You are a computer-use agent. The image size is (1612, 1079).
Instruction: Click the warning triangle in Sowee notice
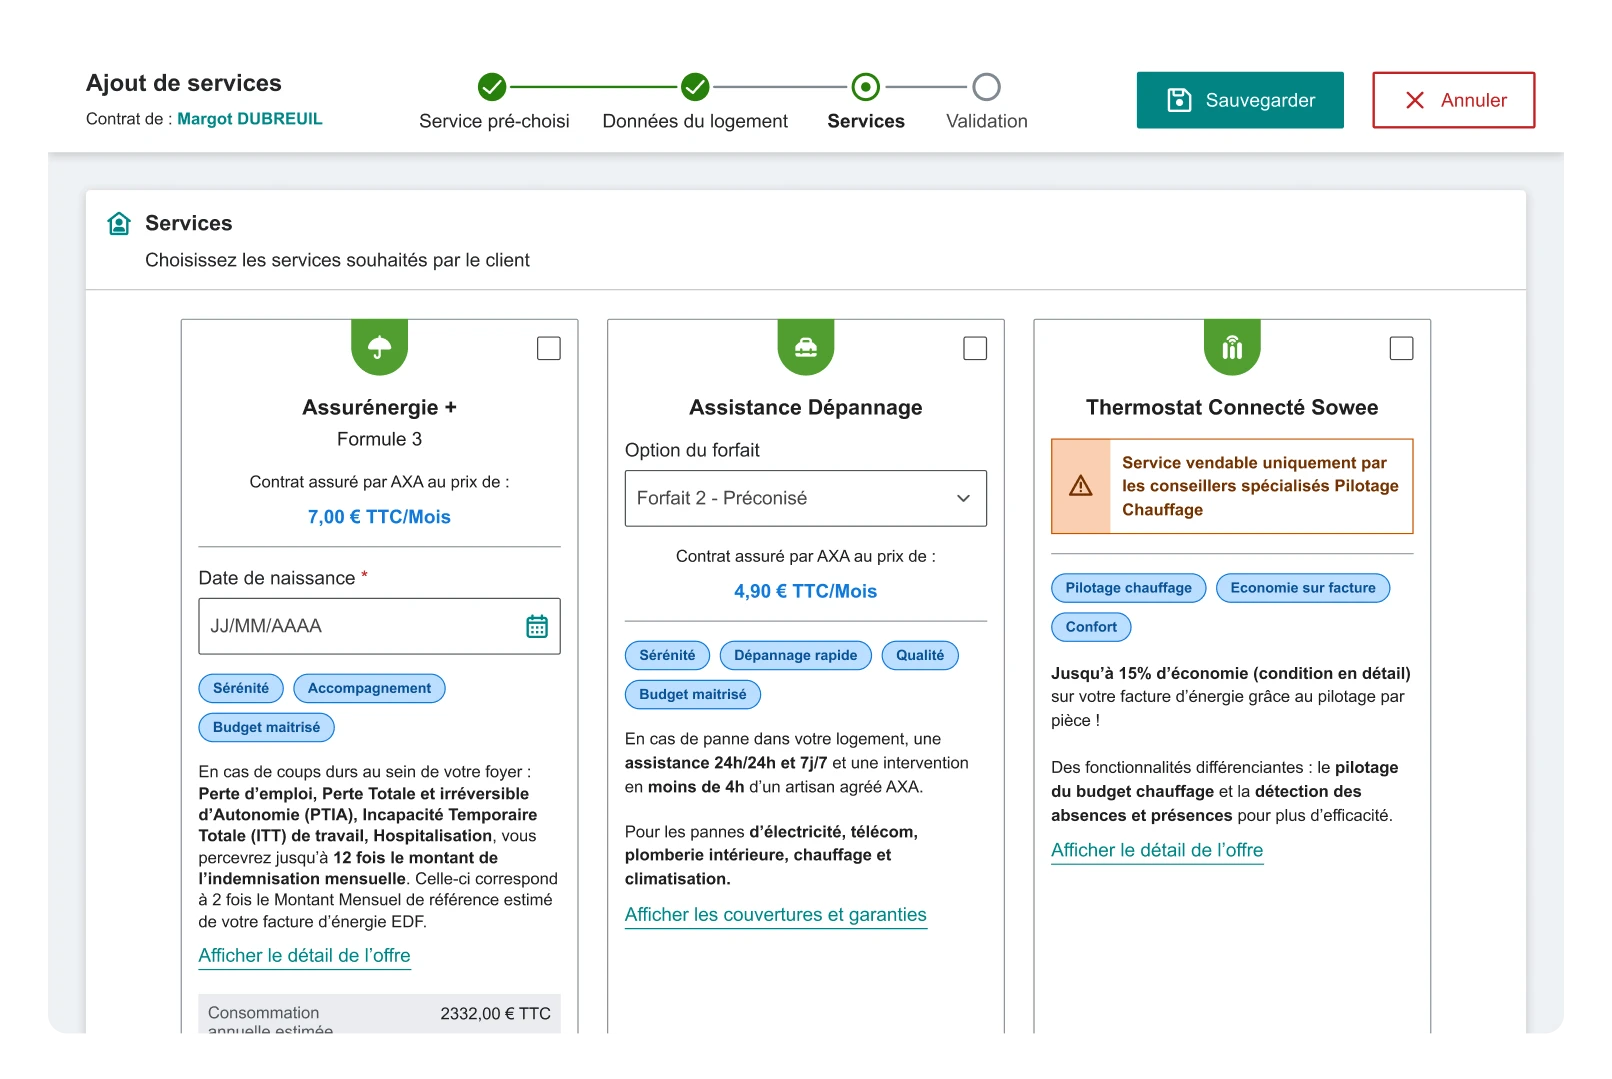point(1081,486)
